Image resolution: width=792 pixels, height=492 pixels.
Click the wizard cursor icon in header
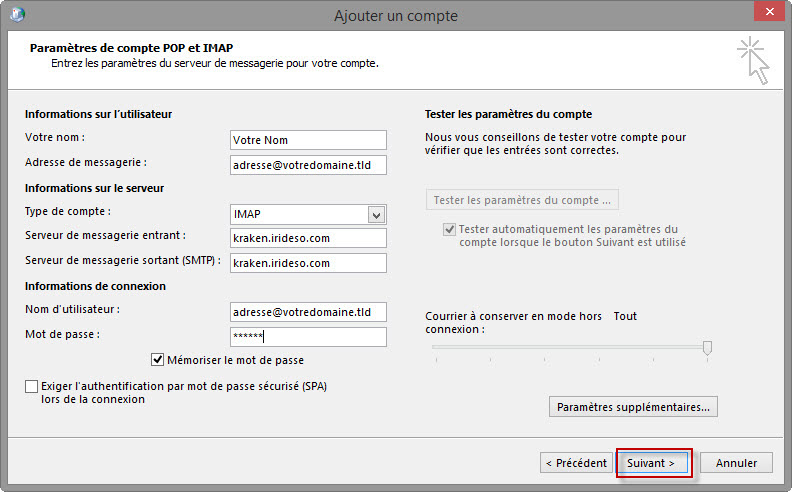coord(753,58)
